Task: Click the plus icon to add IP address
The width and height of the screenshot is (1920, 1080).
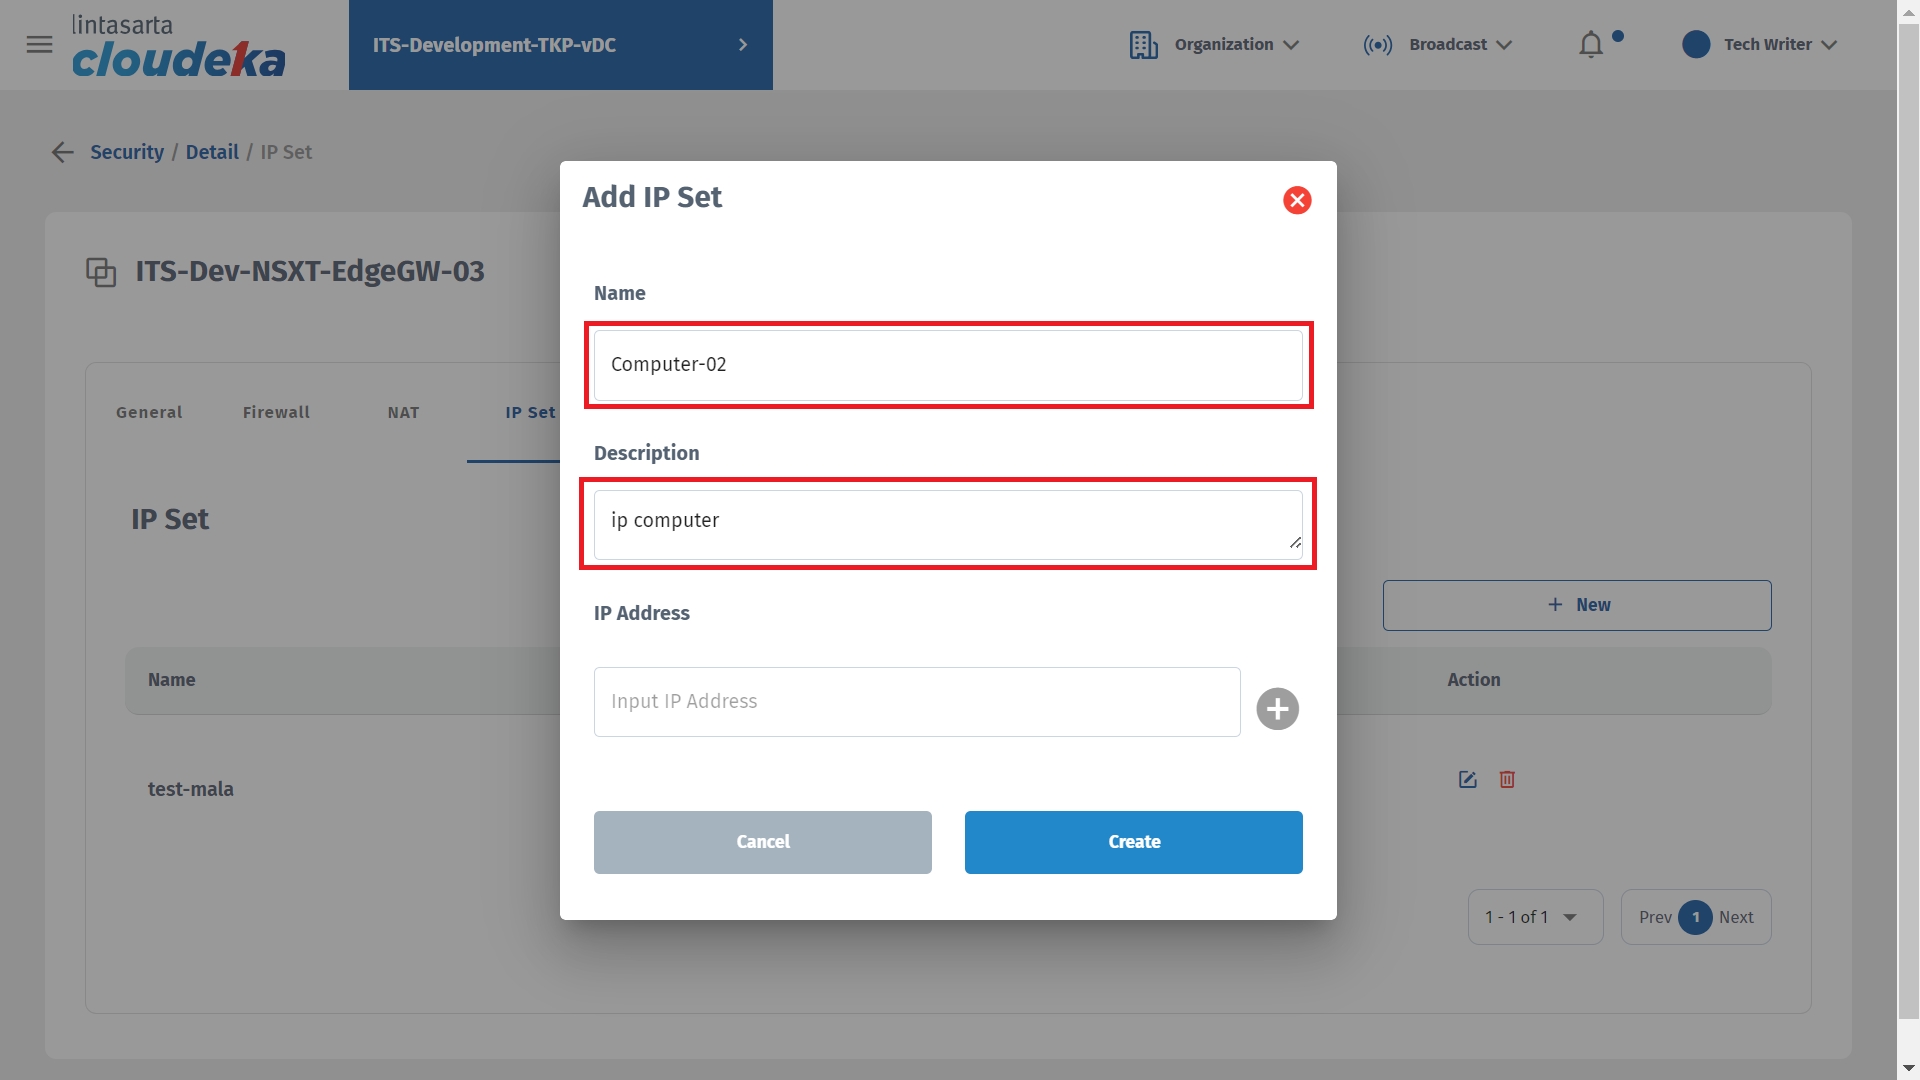Action: 1277,709
